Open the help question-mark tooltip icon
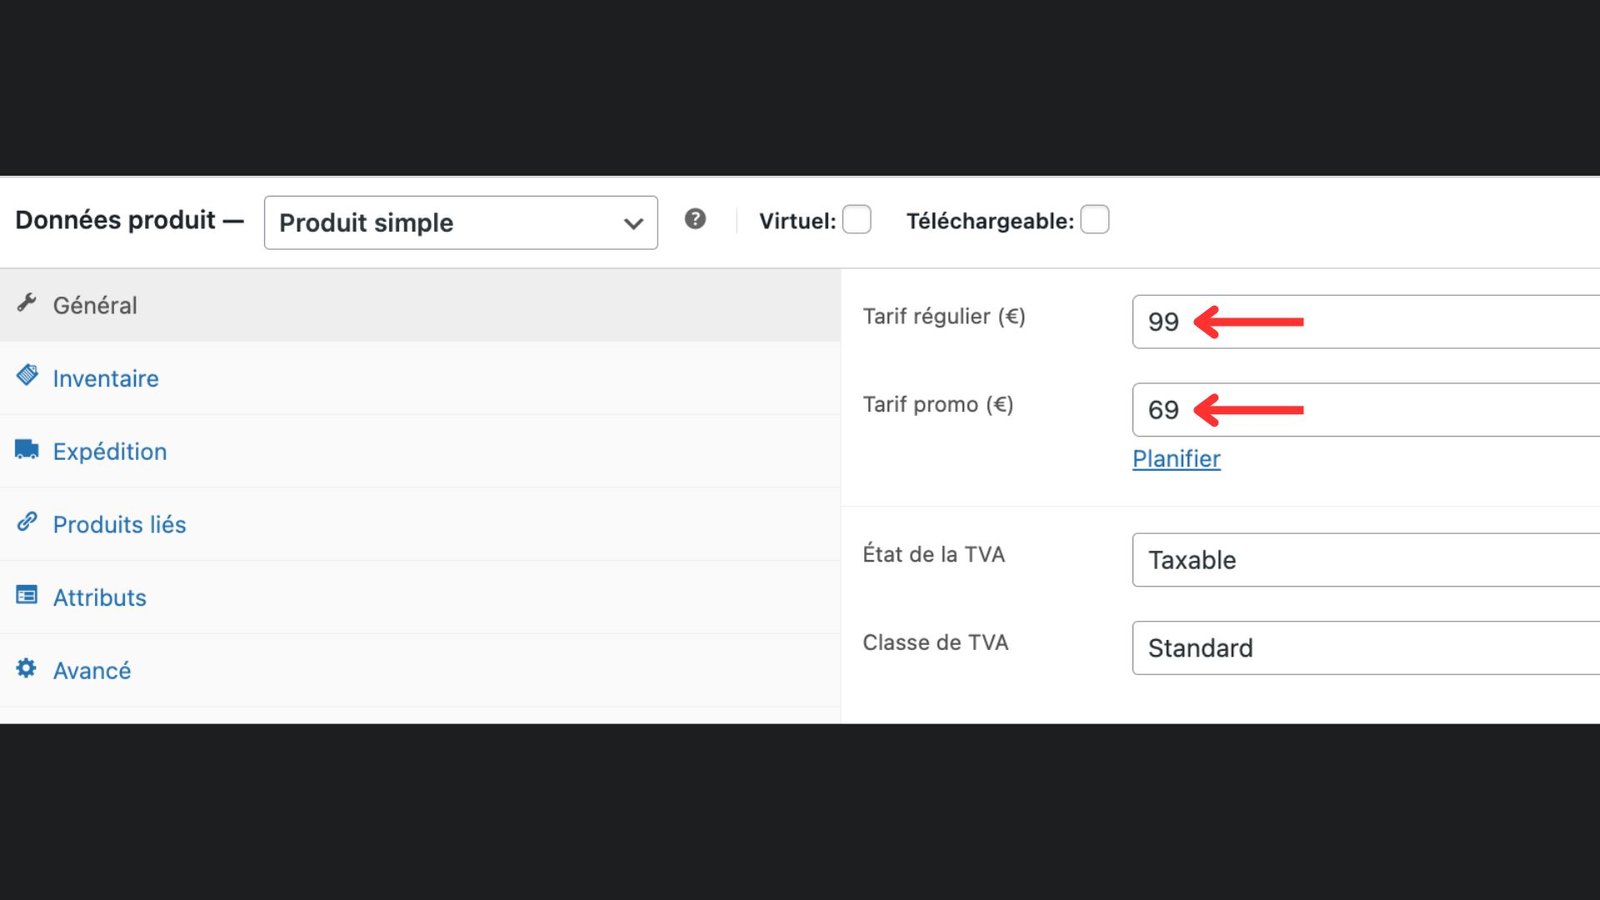This screenshot has width=1600, height=900. 695,219
